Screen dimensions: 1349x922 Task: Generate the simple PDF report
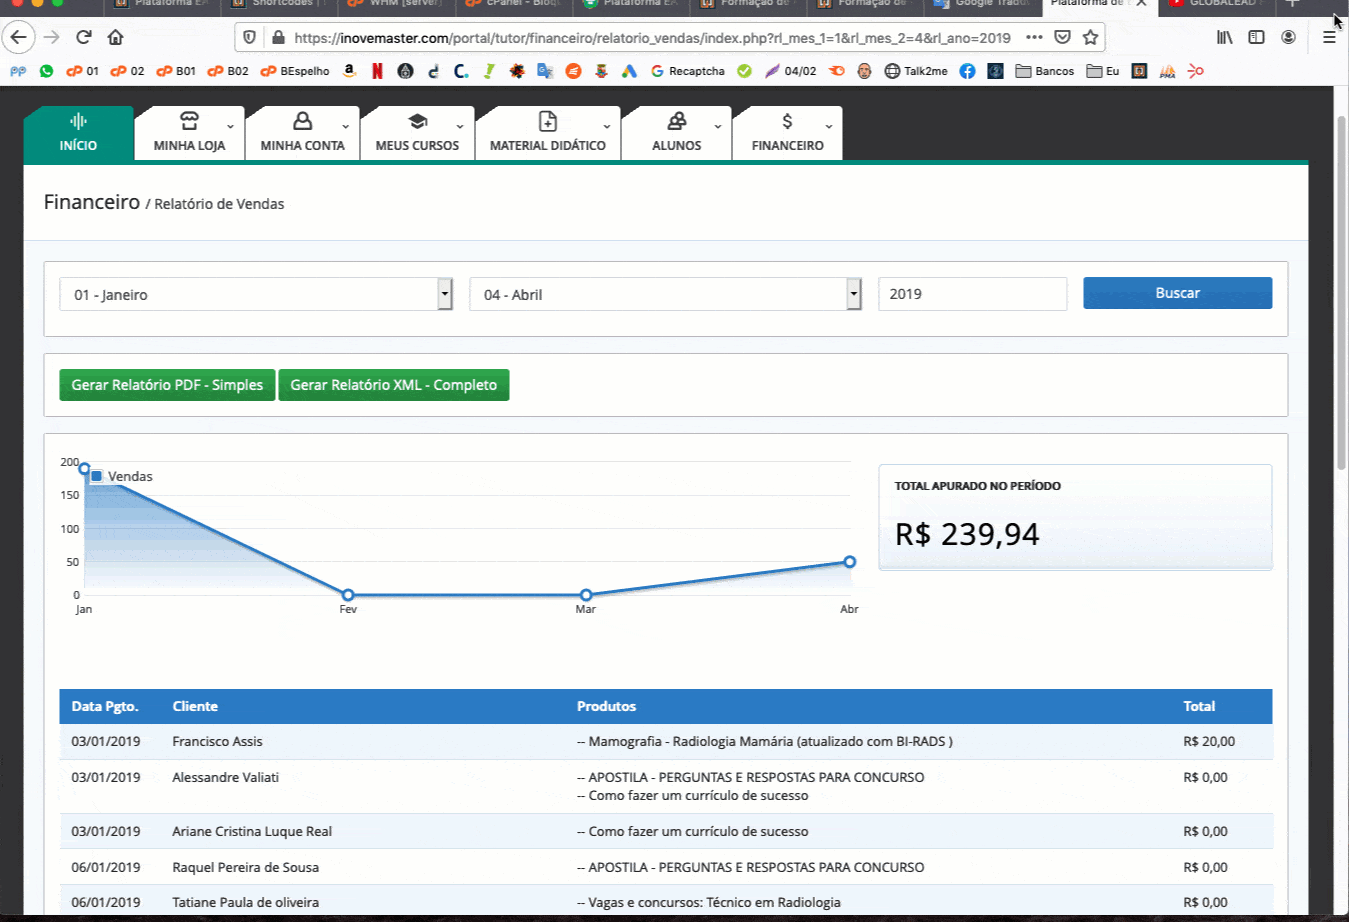[167, 385]
